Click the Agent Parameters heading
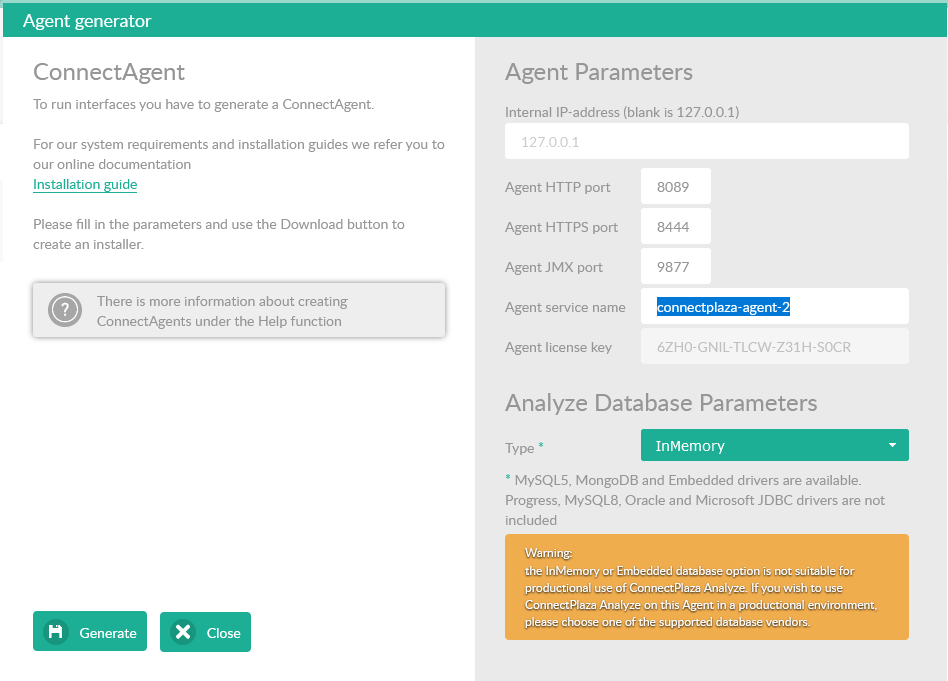 point(599,72)
